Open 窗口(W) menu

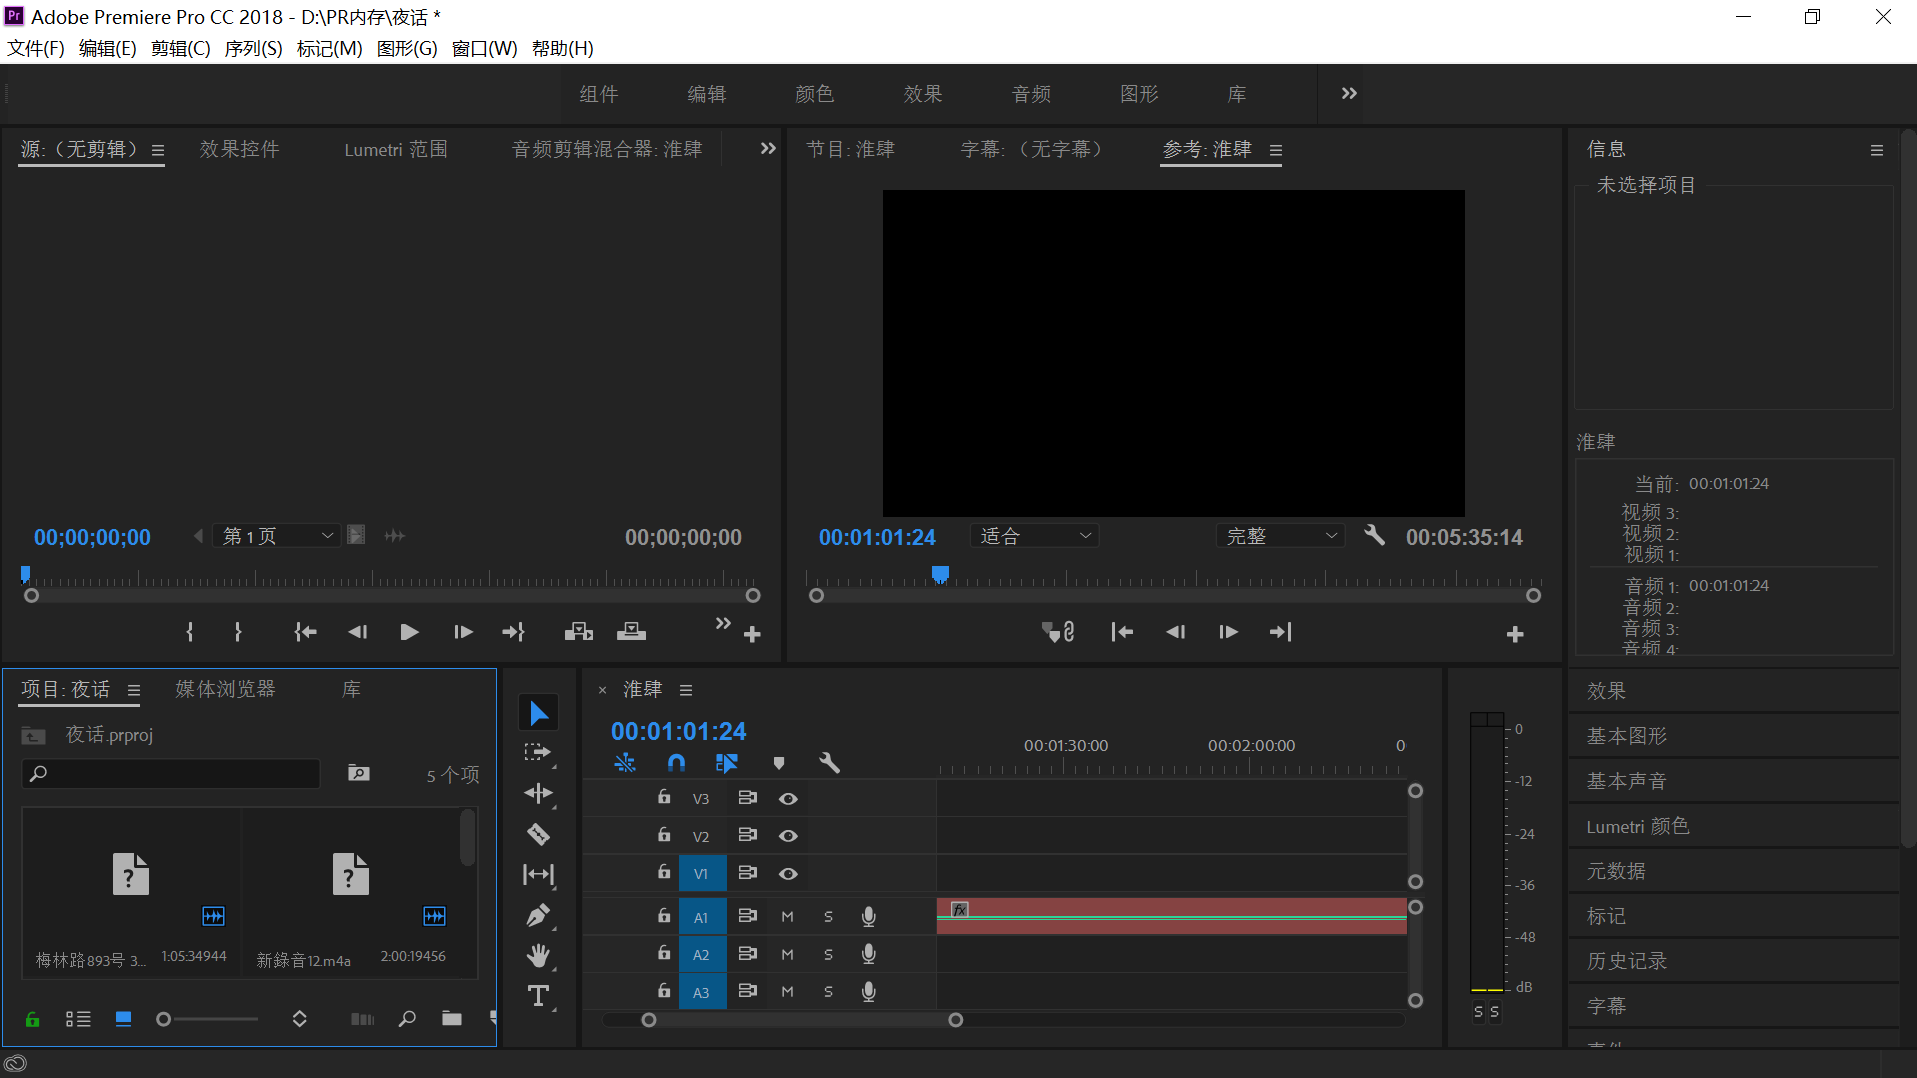(484, 48)
